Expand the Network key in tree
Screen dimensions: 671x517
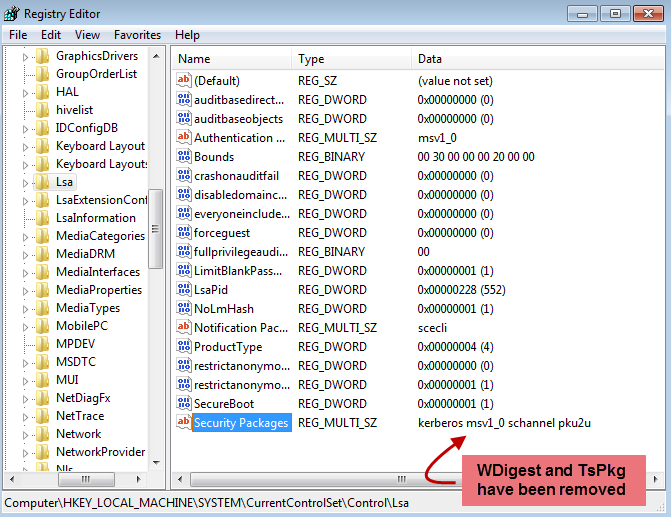(26, 434)
